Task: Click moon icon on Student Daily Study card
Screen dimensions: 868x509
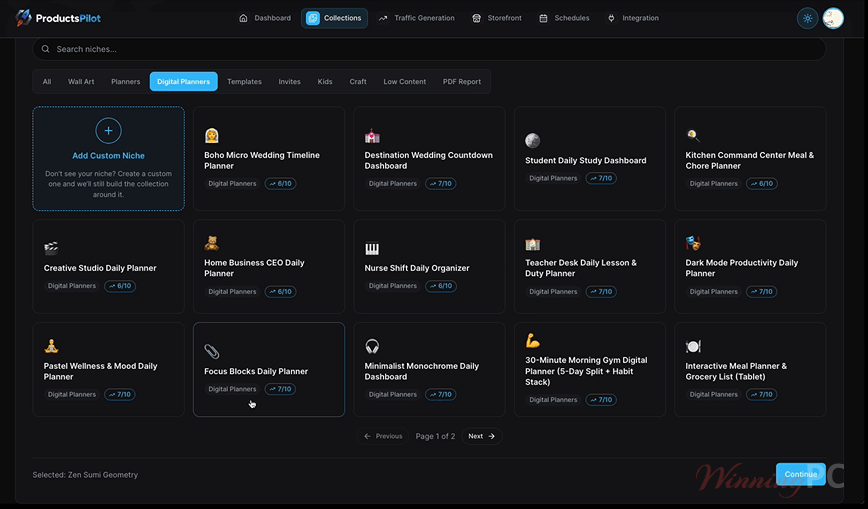Action: pyautogui.click(x=533, y=141)
